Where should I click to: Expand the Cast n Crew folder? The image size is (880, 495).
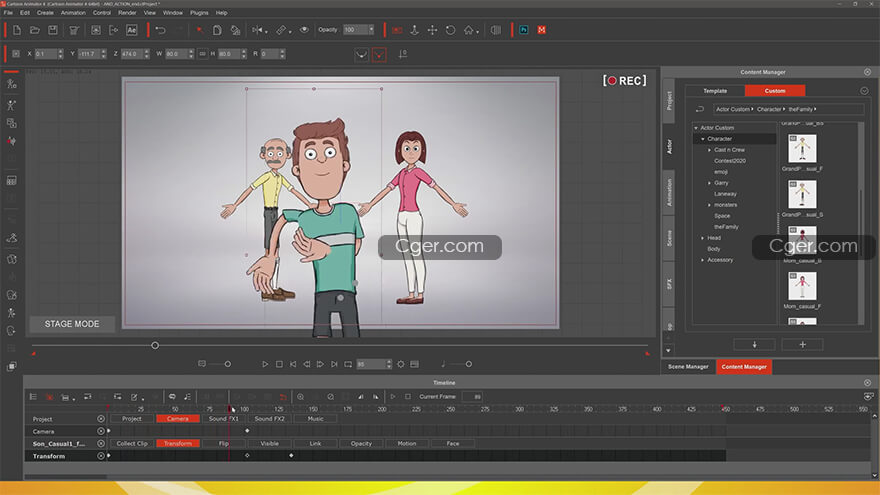pos(709,150)
